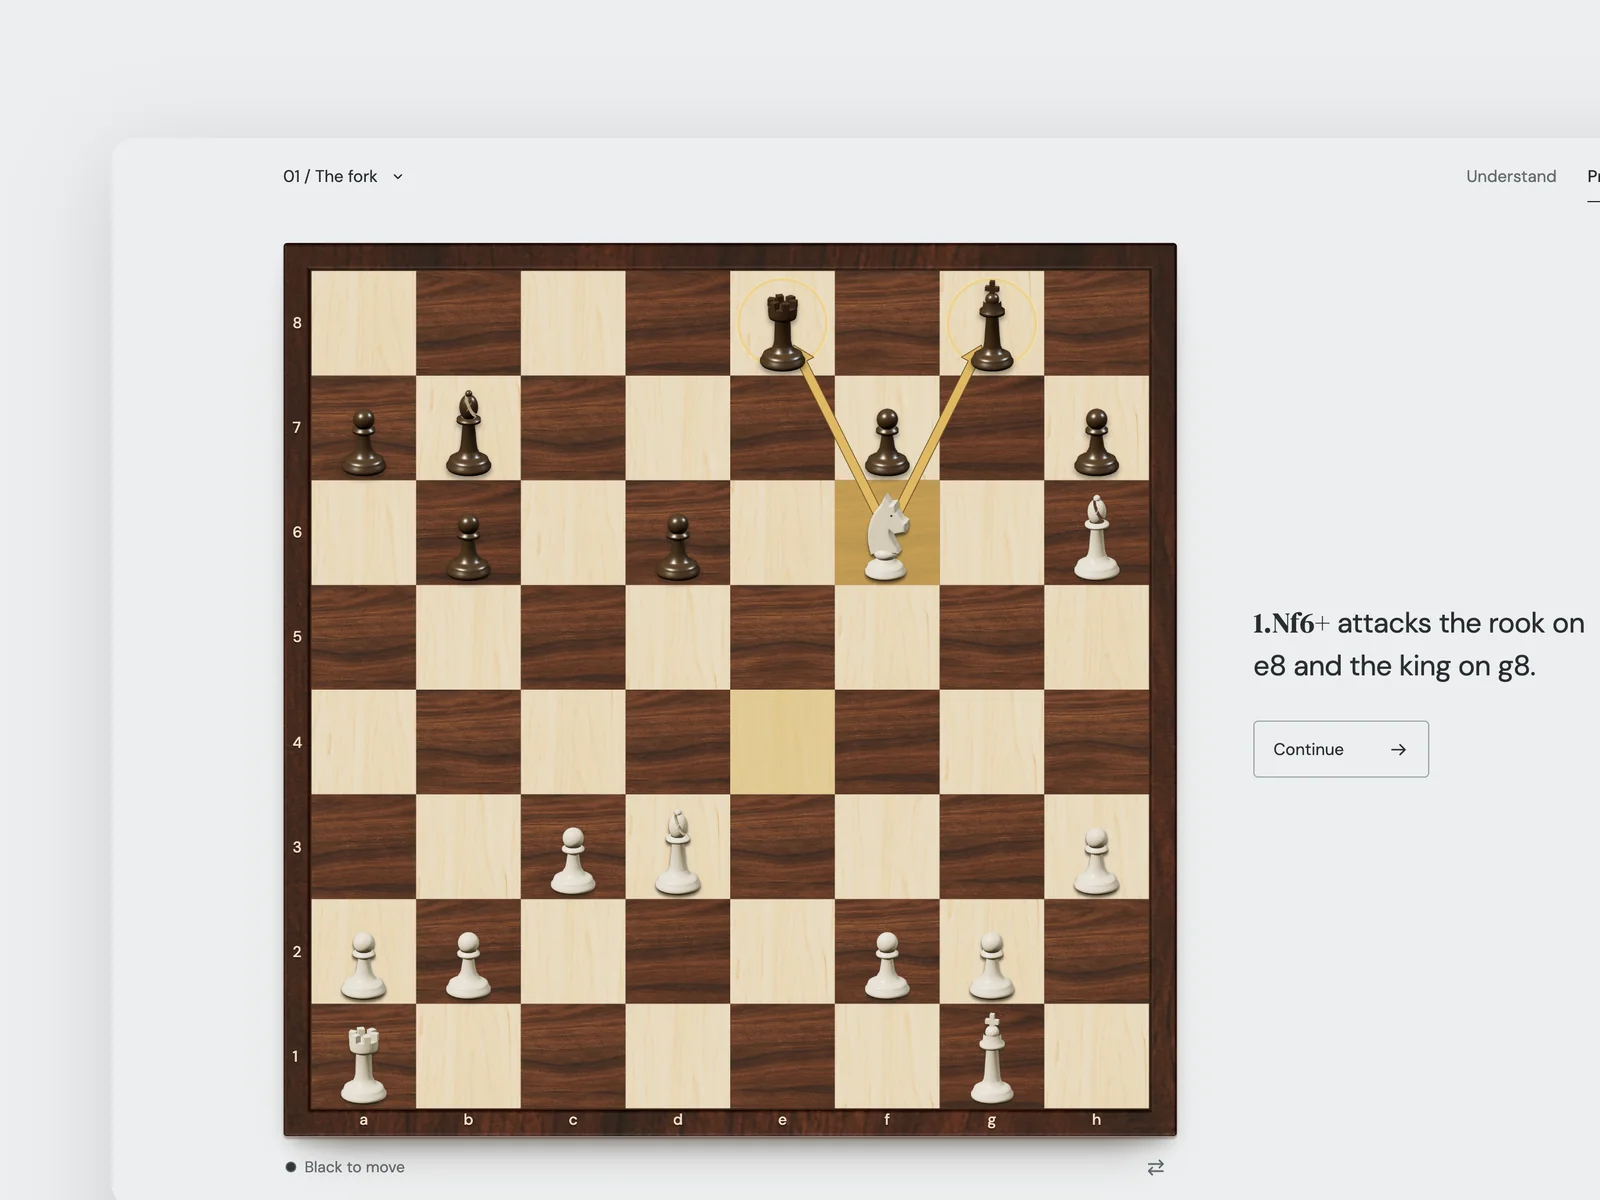Select the white bishop on d3
The height and width of the screenshot is (1200, 1600).
(678, 852)
